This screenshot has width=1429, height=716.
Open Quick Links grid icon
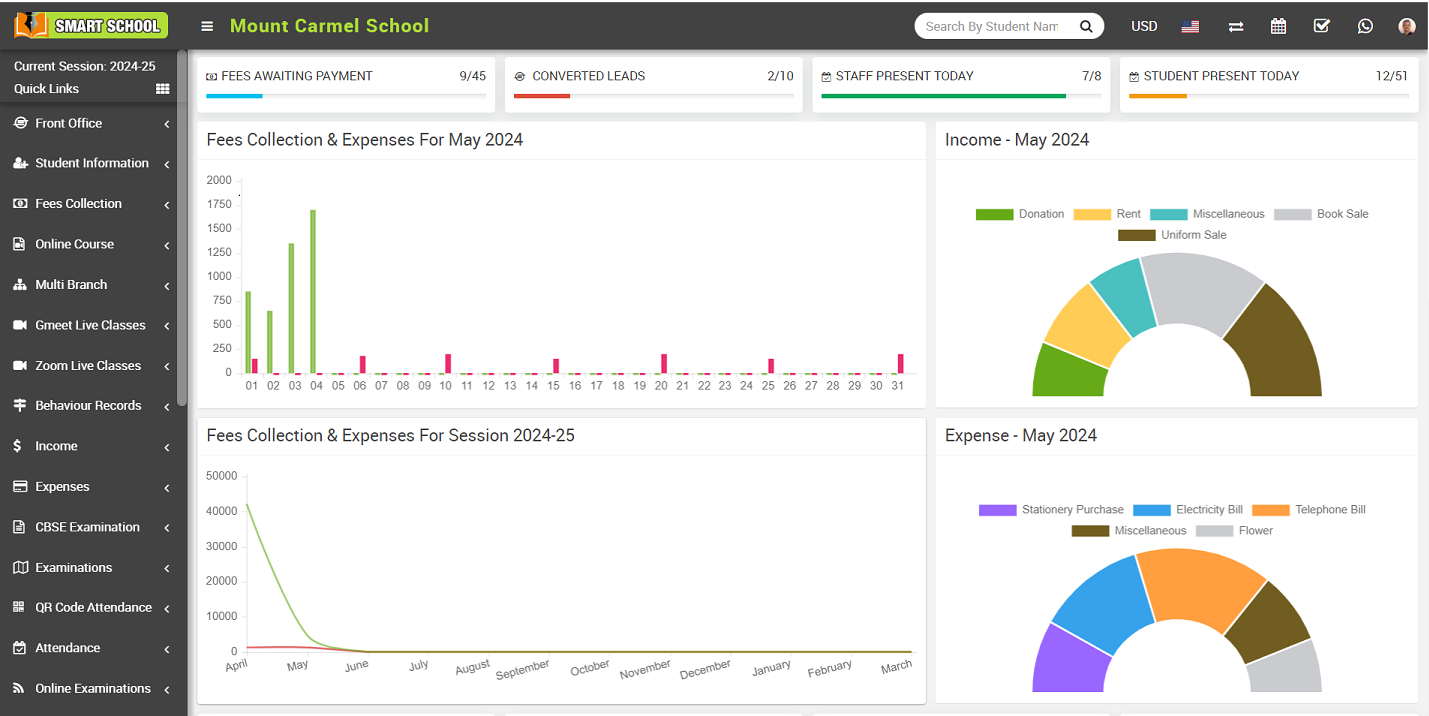(163, 89)
